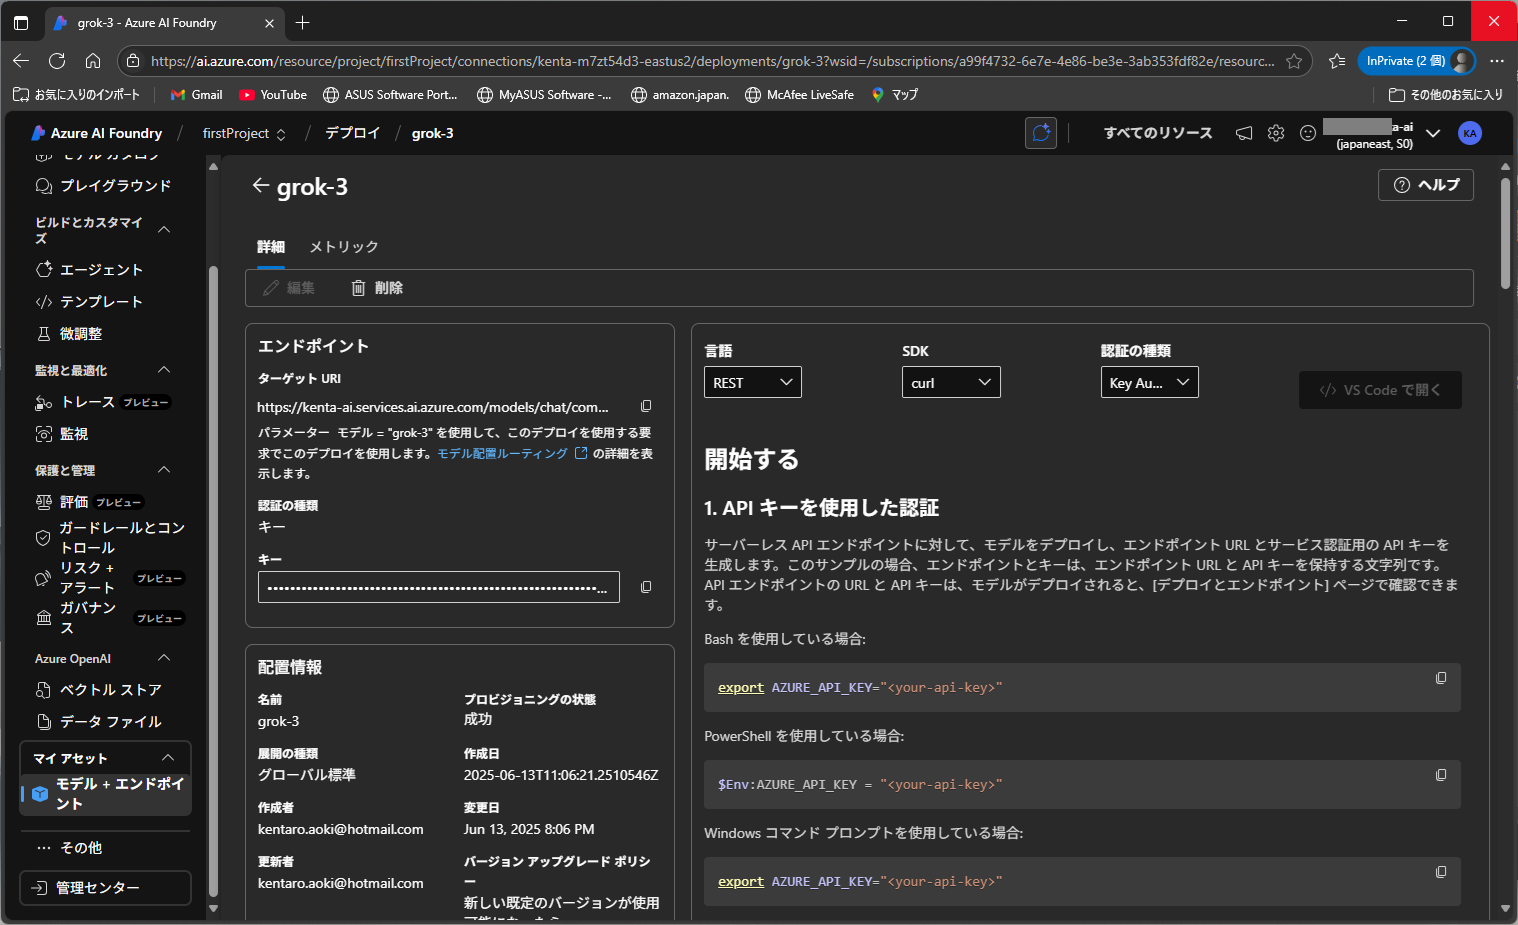The height and width of the screenshot is (925, 1518).
Task: Click the Azure AI Foundry logo
Action: click(96, 133)
